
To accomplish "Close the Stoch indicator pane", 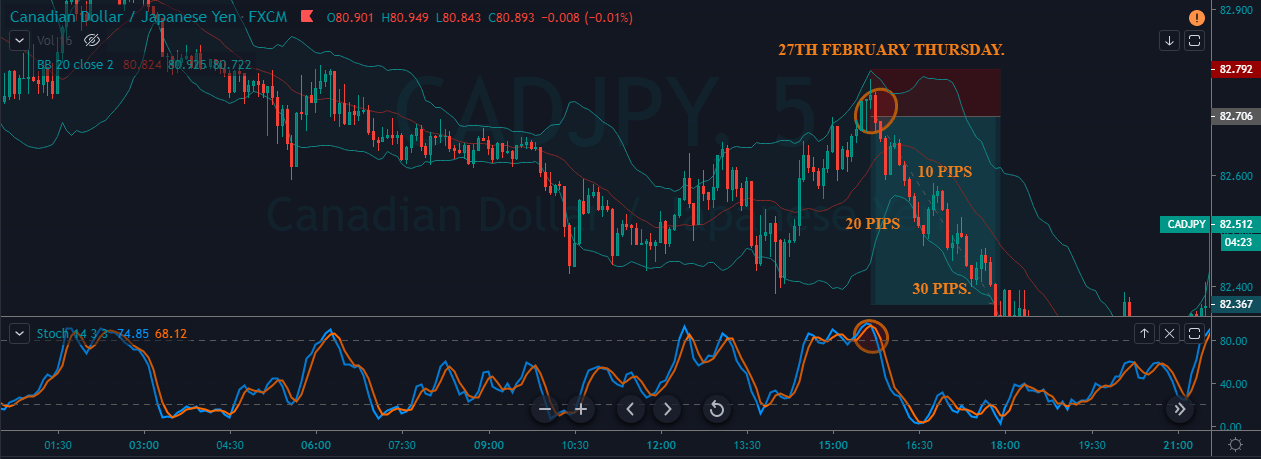I will (x=1170, y=333).
